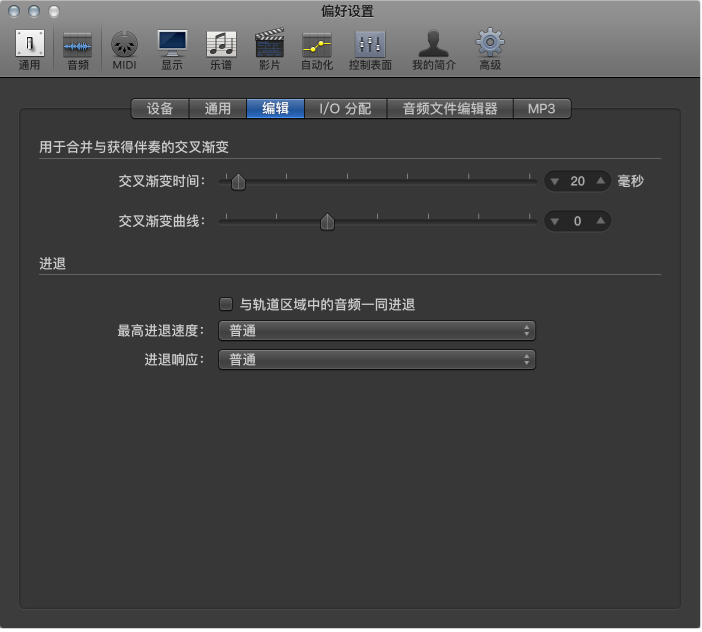The height and width of the screenshot is (632, 702).
Task: Open the 控制表面 (Control Surfaces) preferences icon
Action: [370, 49]
